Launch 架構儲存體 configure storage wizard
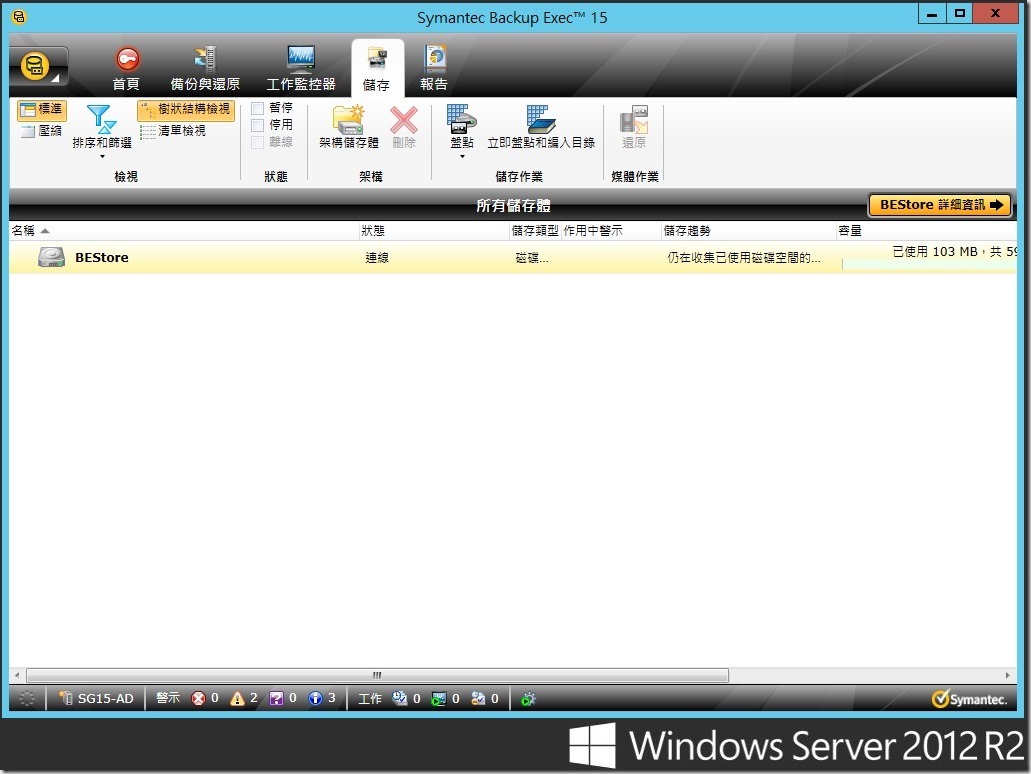Screen dimensions: 1031x774 point(348,127)
